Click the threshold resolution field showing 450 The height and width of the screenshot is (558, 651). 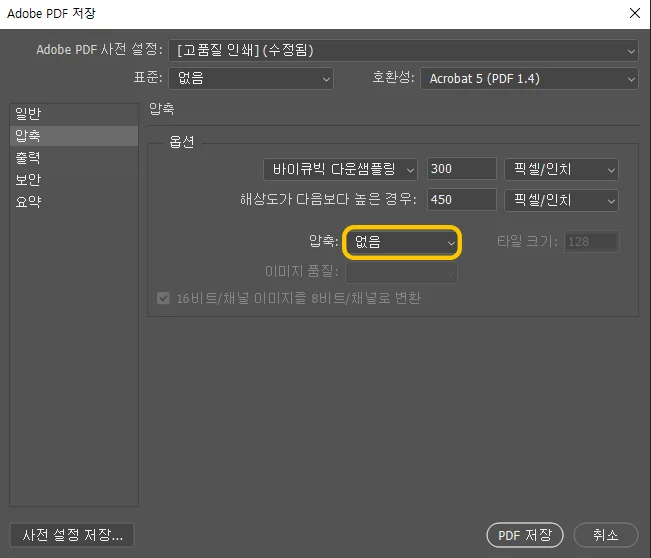[462, 200]
